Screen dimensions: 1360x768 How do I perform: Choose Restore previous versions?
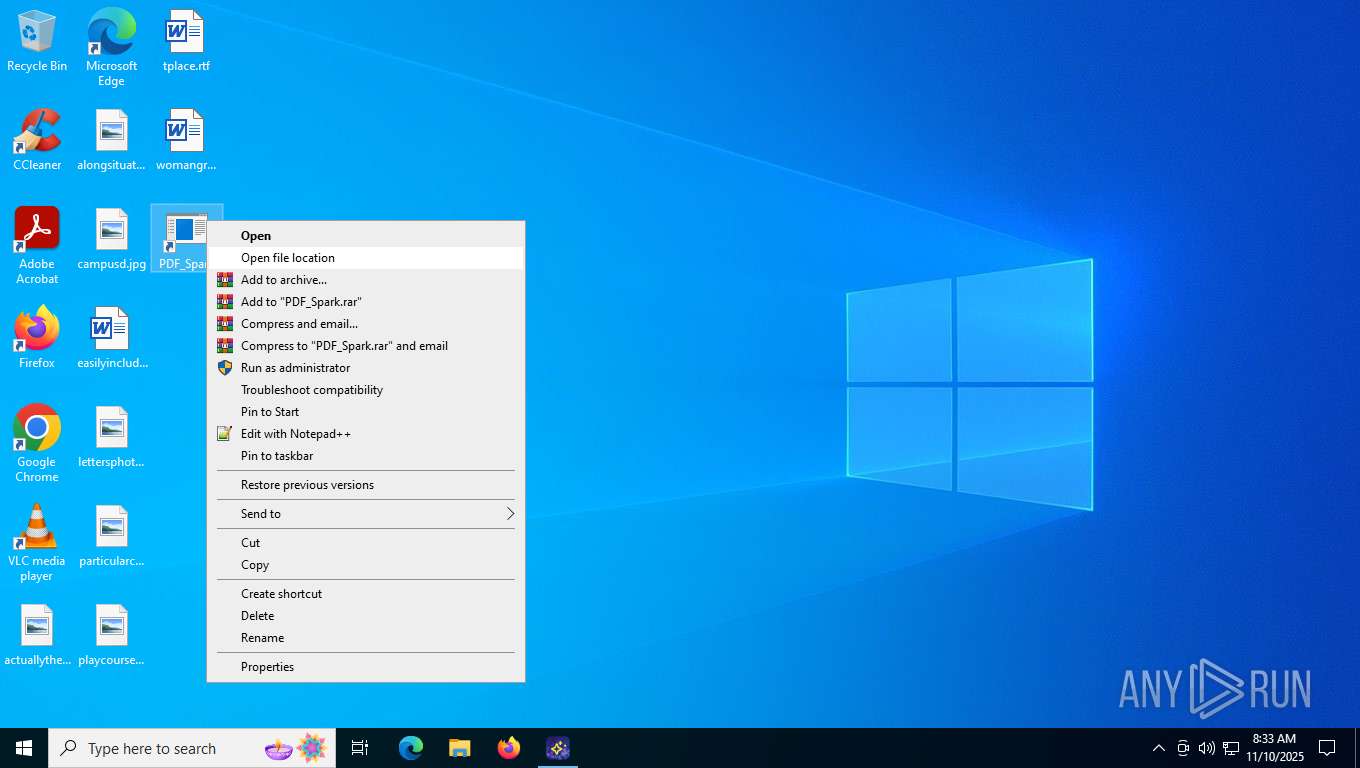(x=366, y=485)
